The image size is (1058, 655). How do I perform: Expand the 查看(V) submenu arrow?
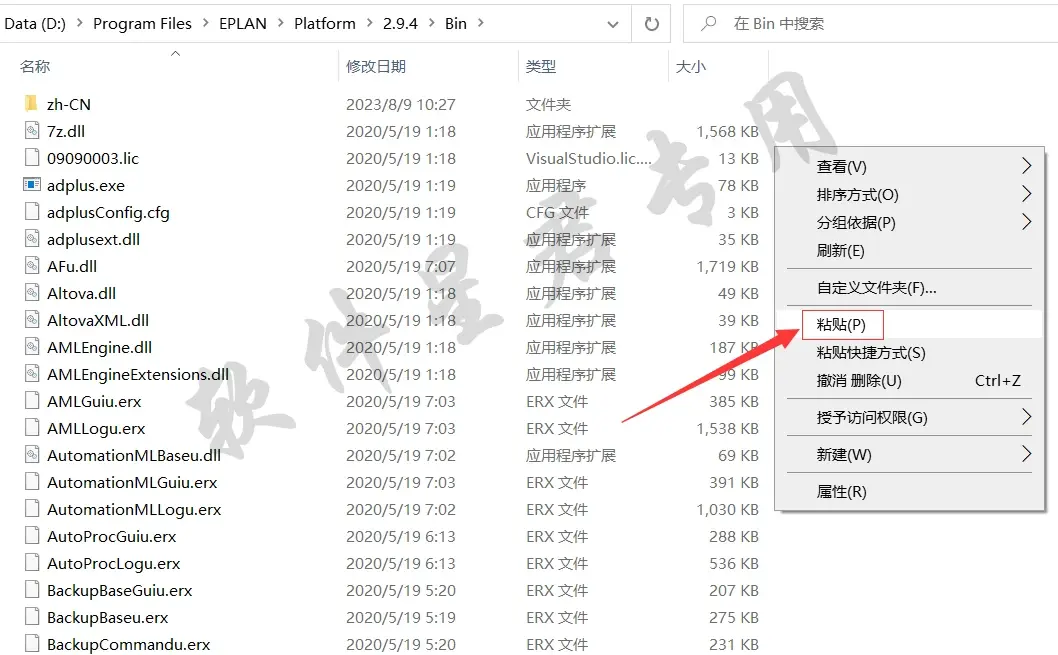coord(1026,165)
